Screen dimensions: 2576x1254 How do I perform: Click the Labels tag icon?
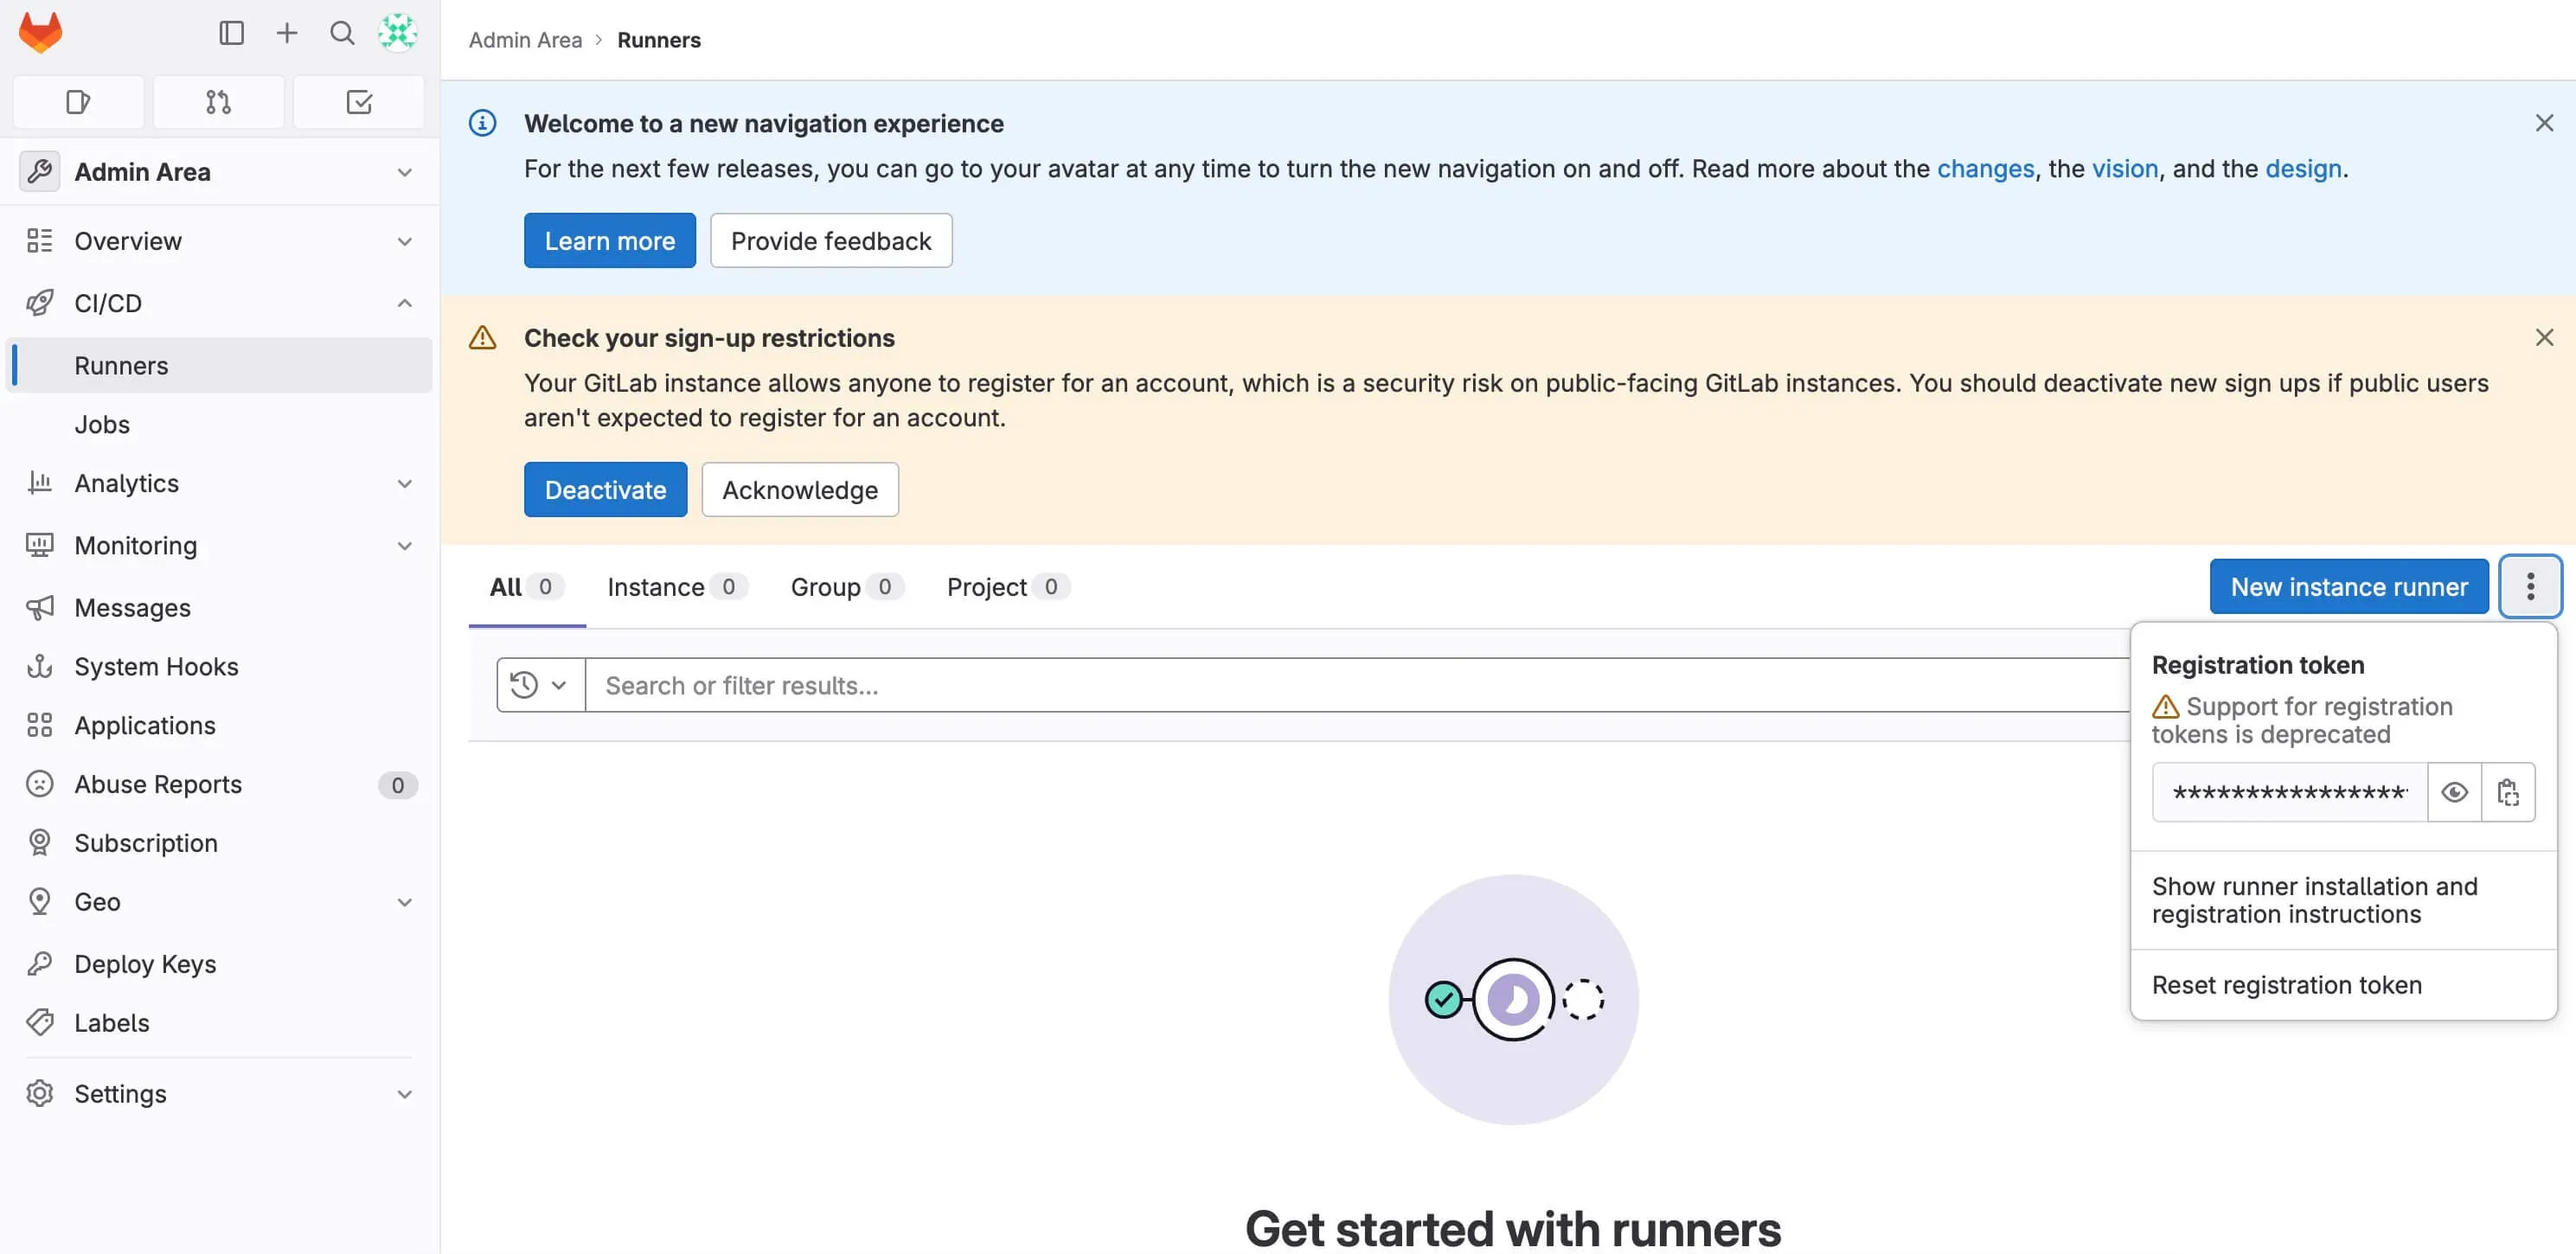tap(40, 1023)
